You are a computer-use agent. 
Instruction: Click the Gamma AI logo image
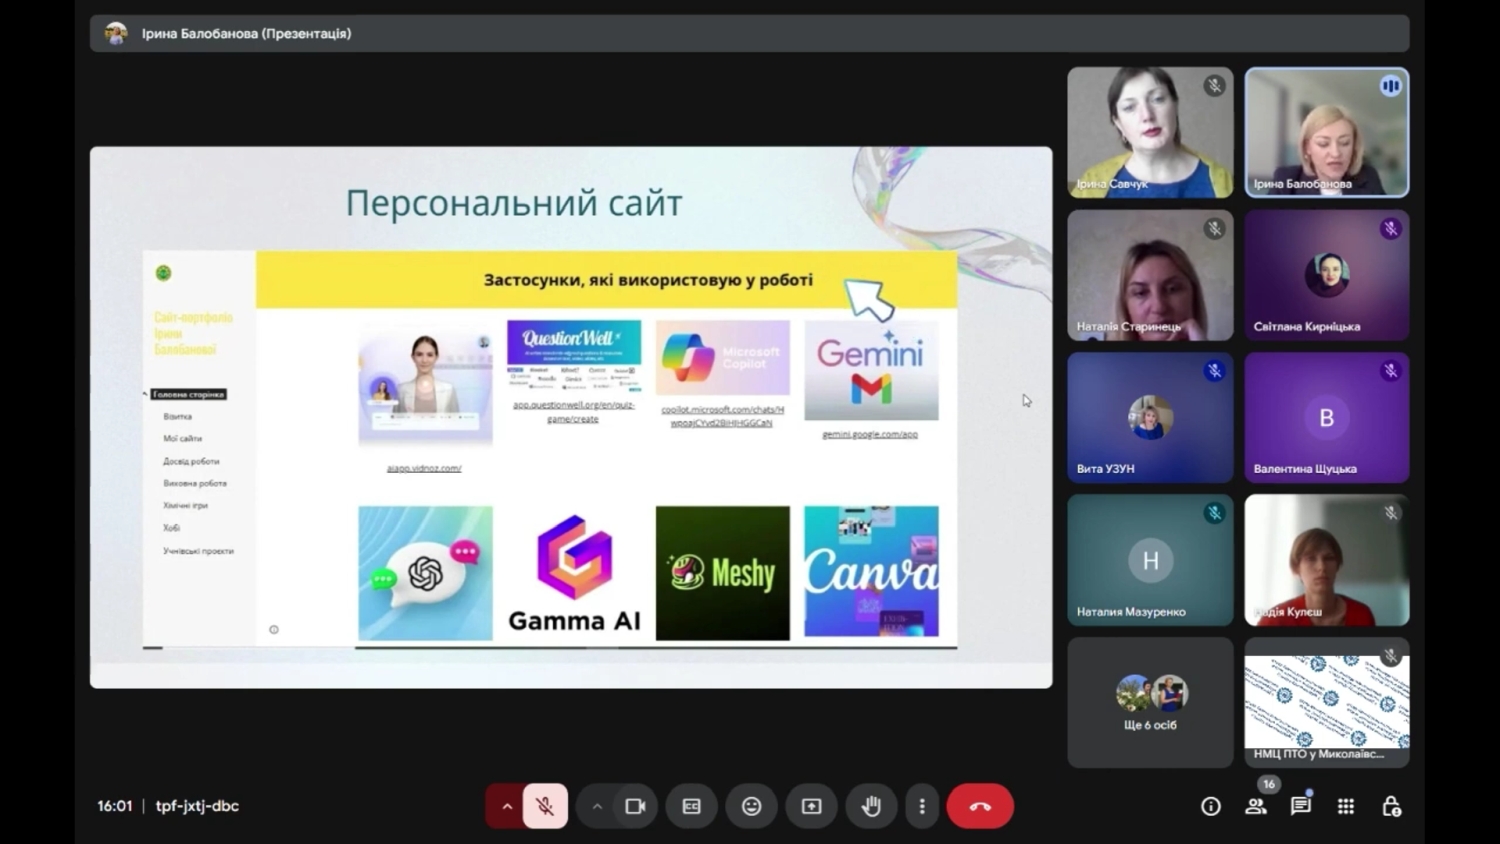click(574, 572)
